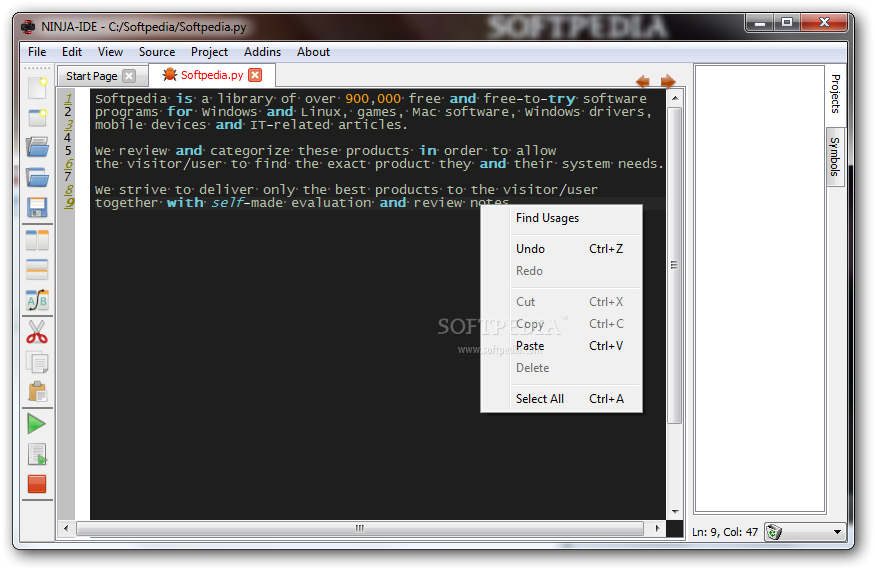Screen dimensions: 875x570
Task: Open the Edit menu
Action: point(71,52)
